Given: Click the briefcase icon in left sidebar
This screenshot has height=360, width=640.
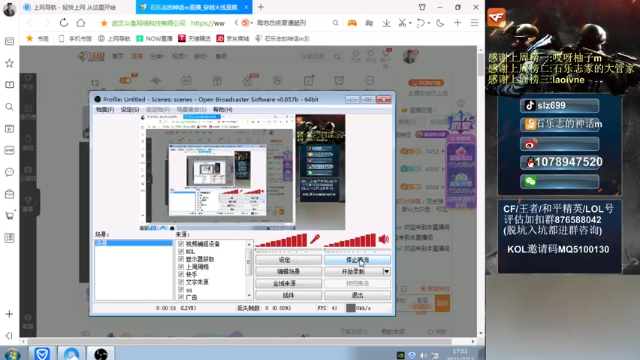Looking at the screenshot, I should [9, 194].
